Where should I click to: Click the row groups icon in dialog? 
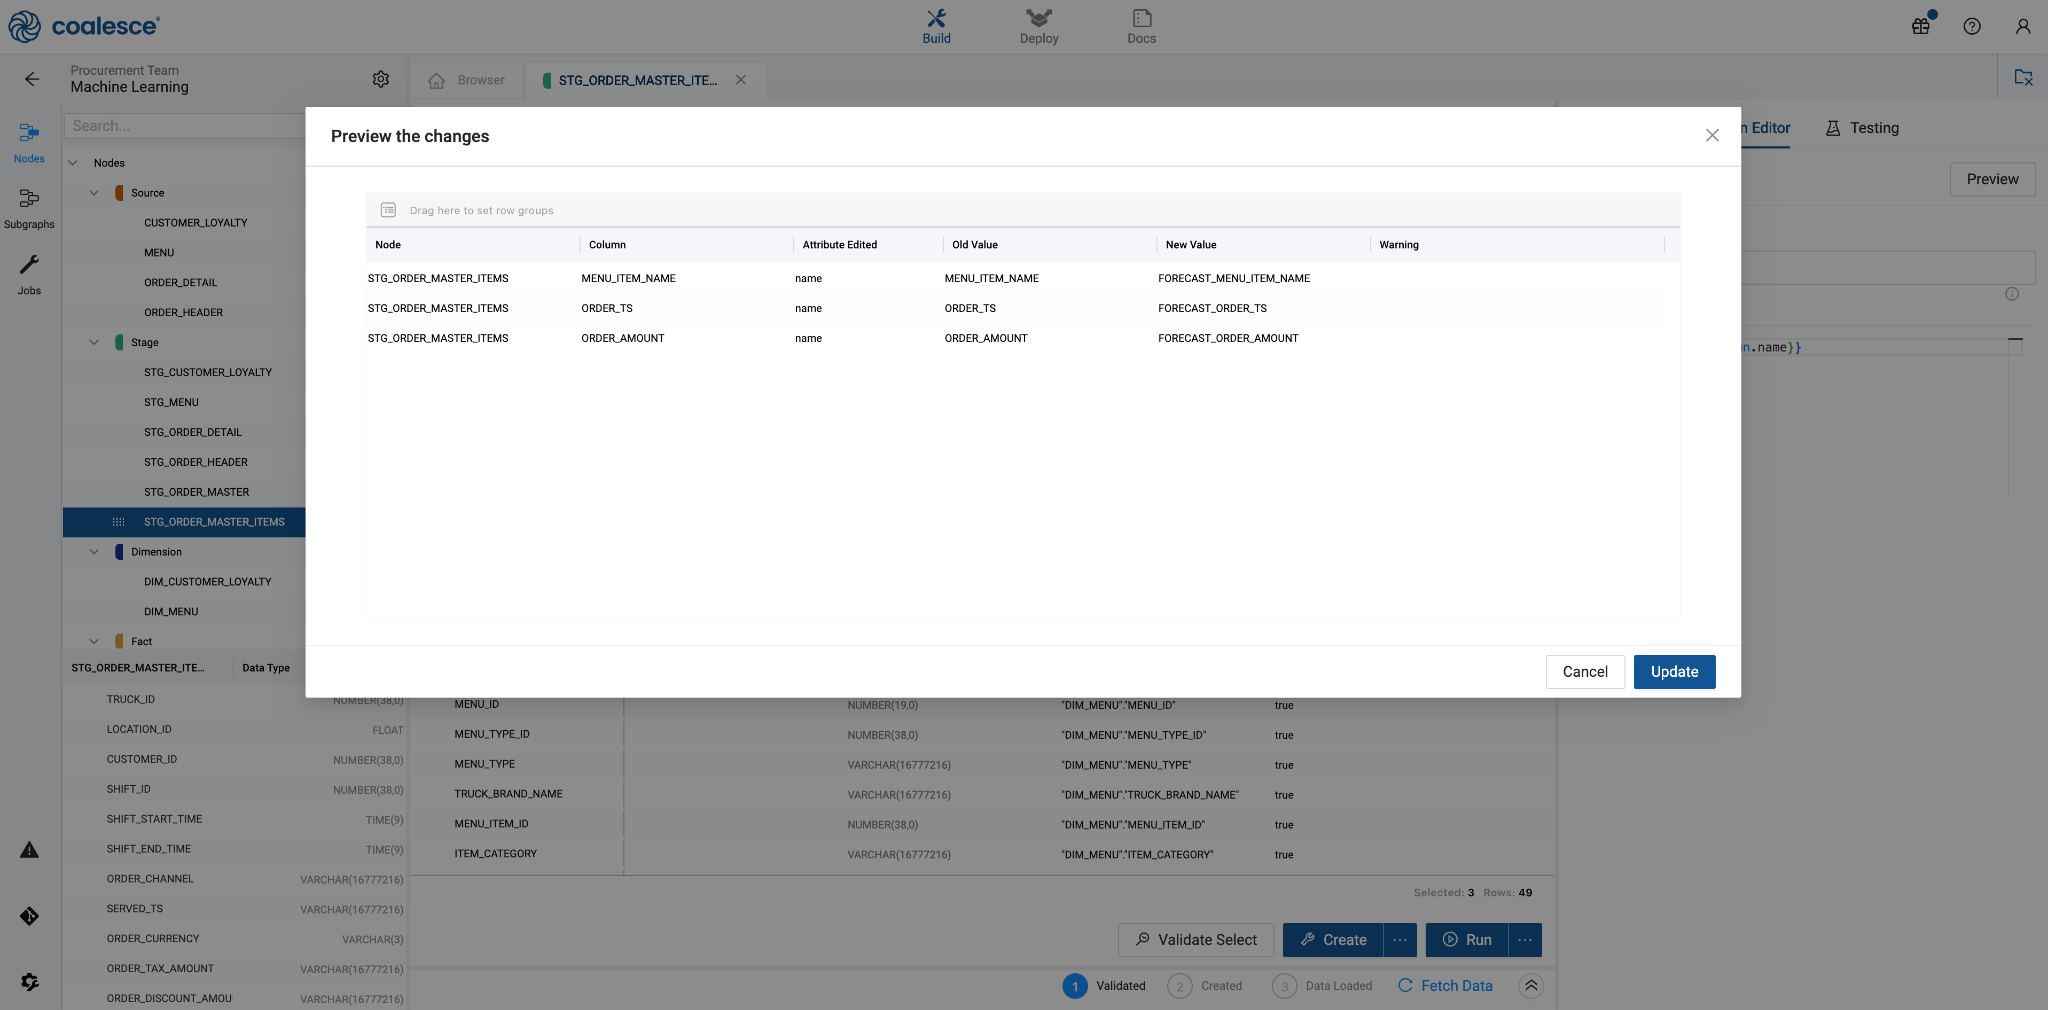coord(389,210)
